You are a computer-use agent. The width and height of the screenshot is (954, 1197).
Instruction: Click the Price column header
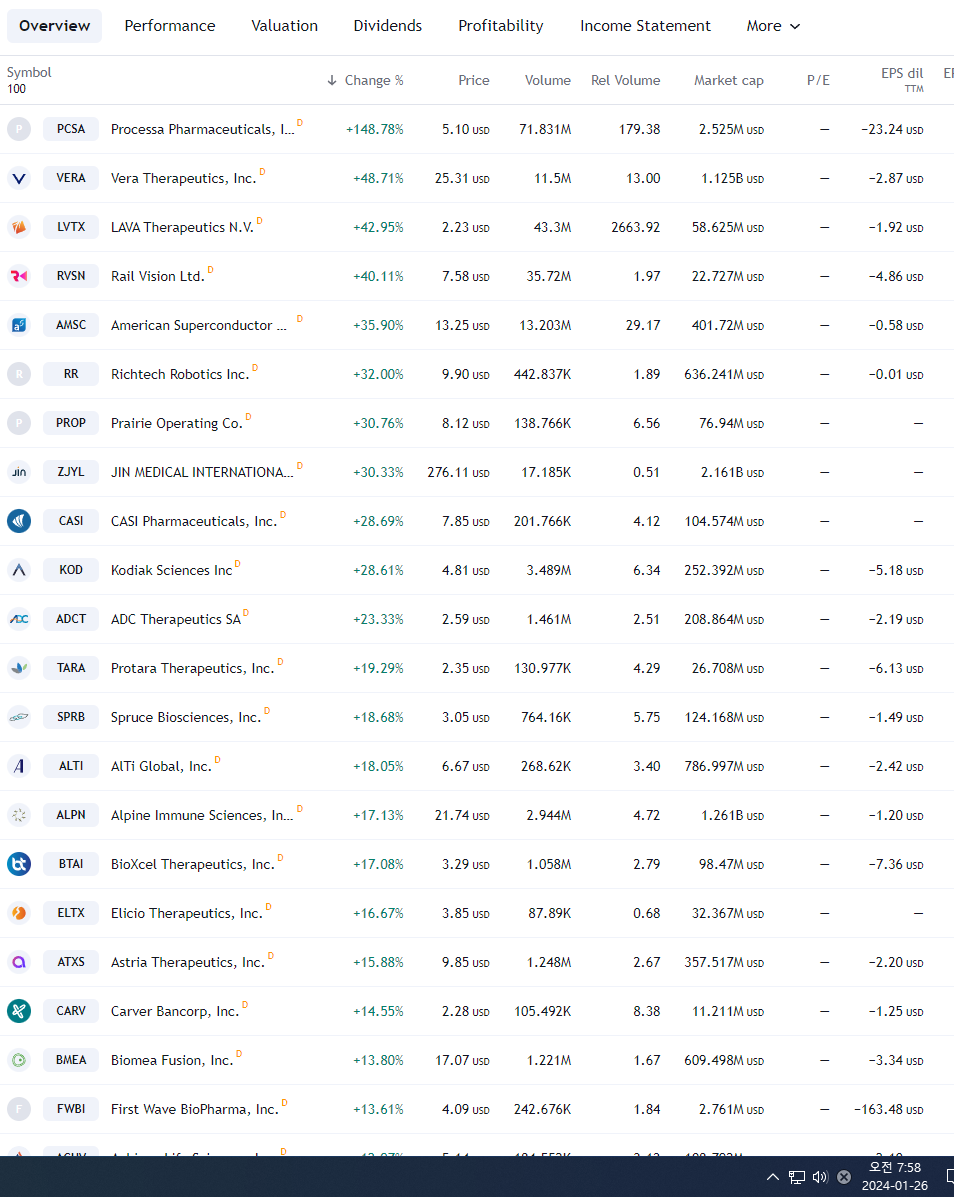point(474,80)
